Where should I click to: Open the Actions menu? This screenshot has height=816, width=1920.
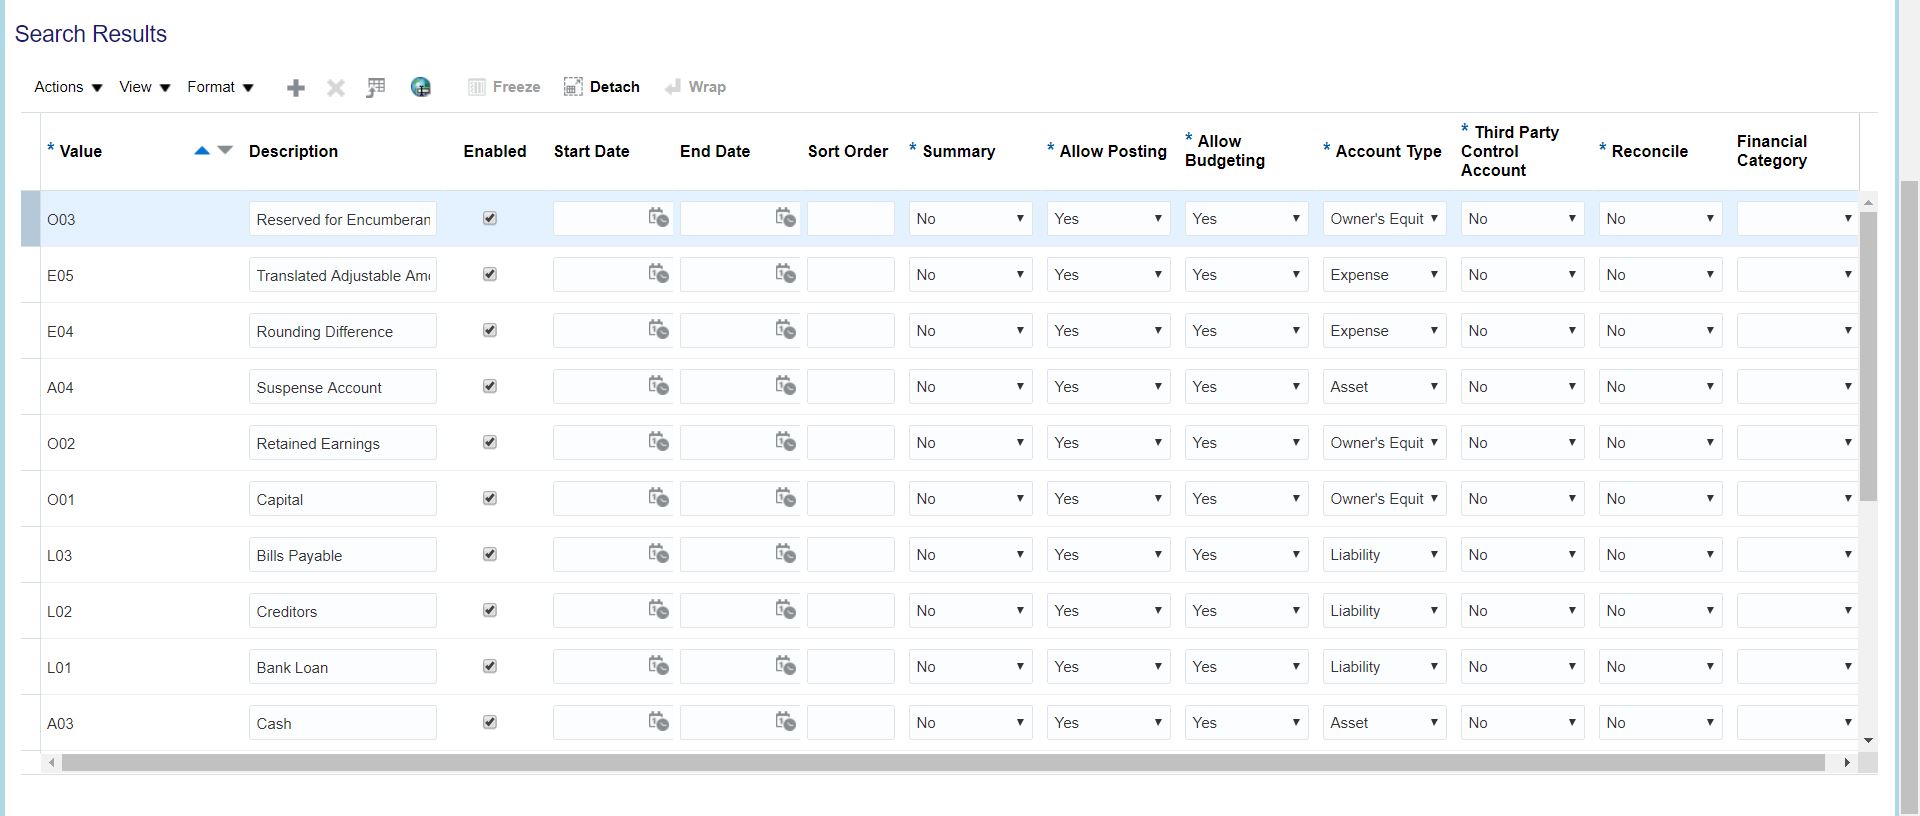click(68, 87)
